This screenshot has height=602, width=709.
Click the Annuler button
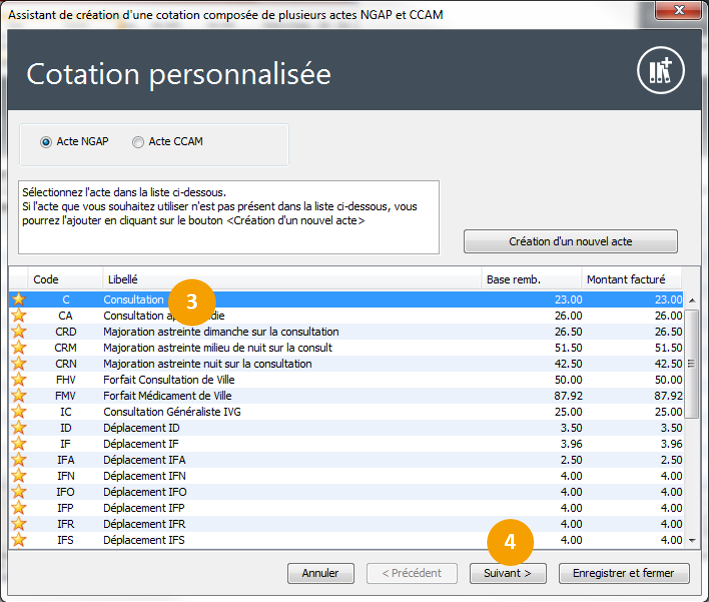320,573
